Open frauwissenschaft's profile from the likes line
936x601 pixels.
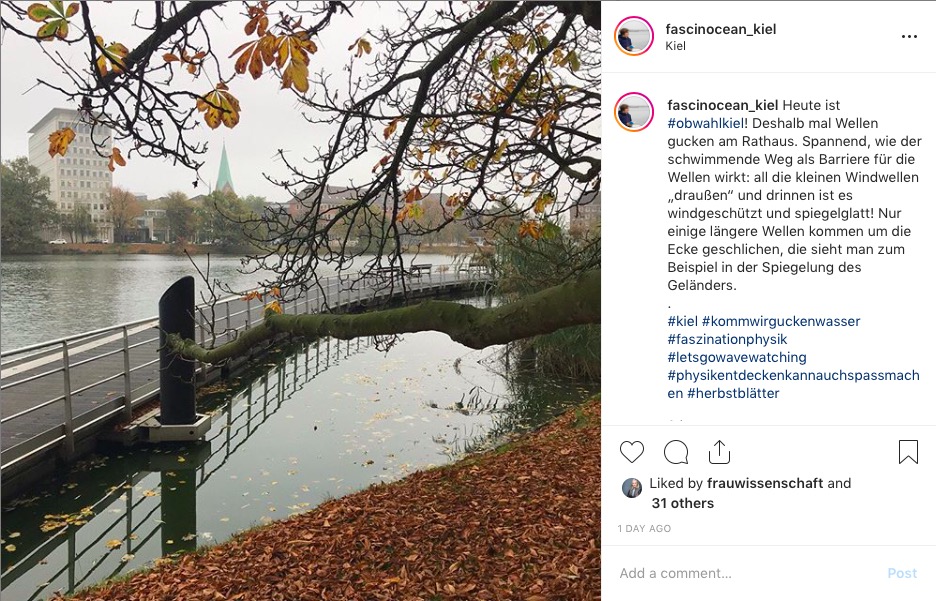point(765,483)
